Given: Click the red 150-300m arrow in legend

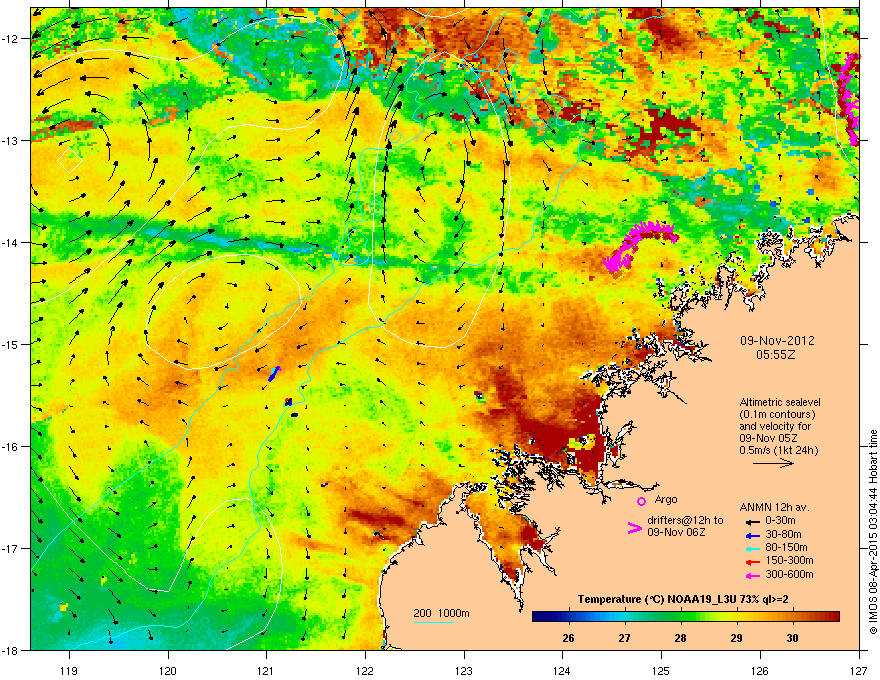Looking at the screenshot, I should pos(751,561).
